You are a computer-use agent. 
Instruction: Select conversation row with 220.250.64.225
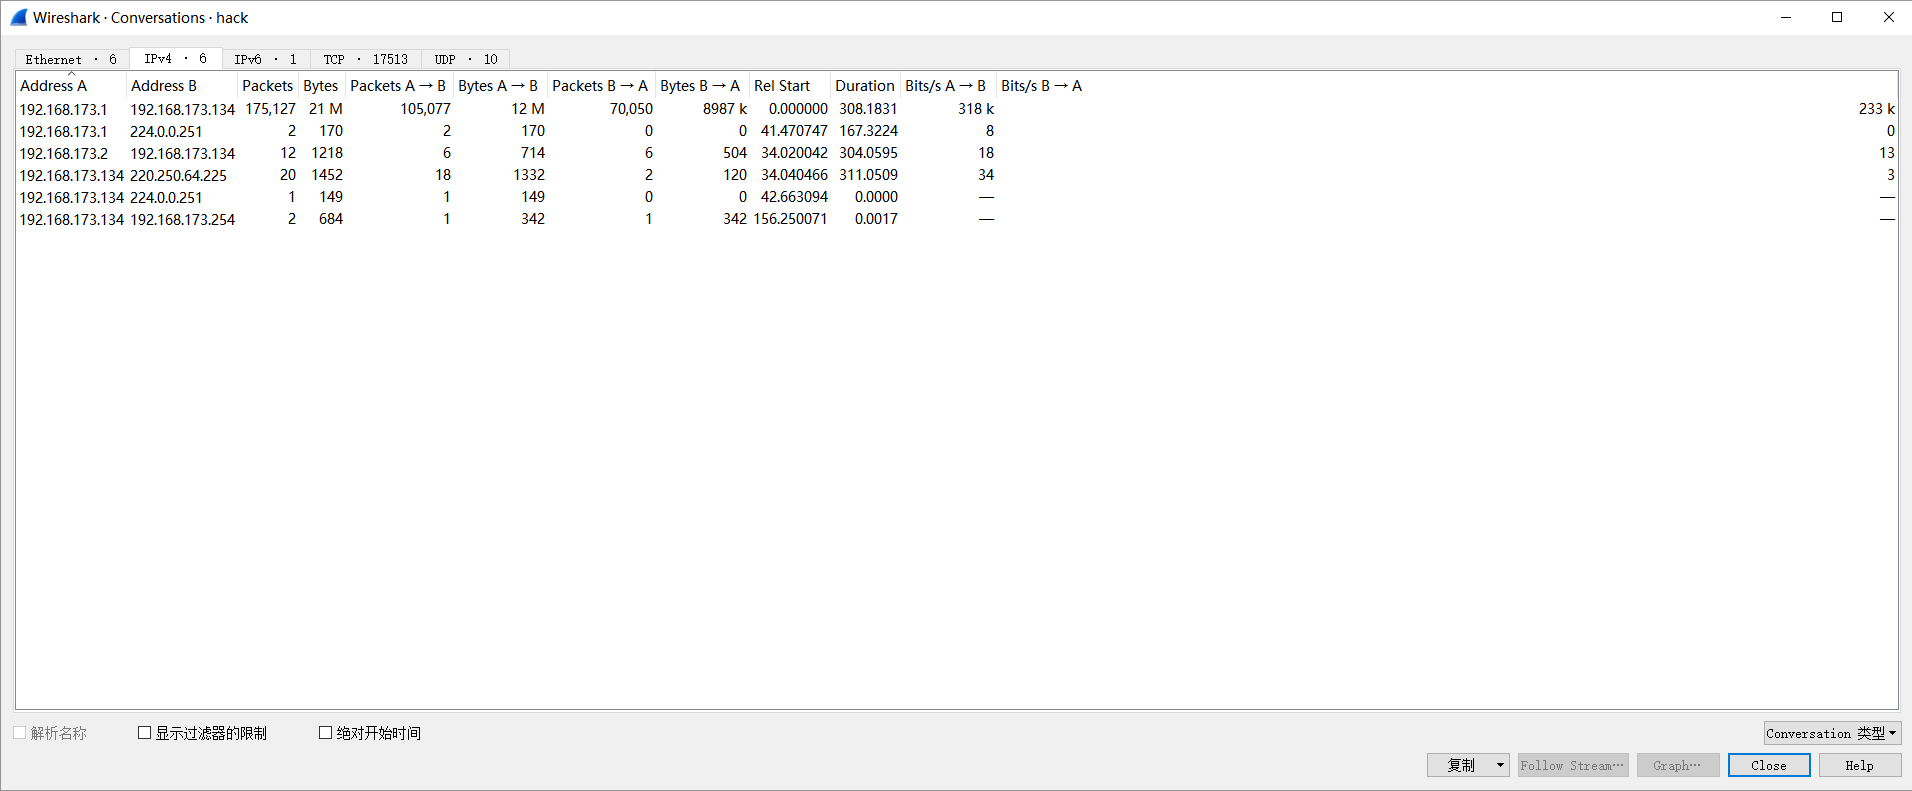pyautogui.click(x=178, y=175)
